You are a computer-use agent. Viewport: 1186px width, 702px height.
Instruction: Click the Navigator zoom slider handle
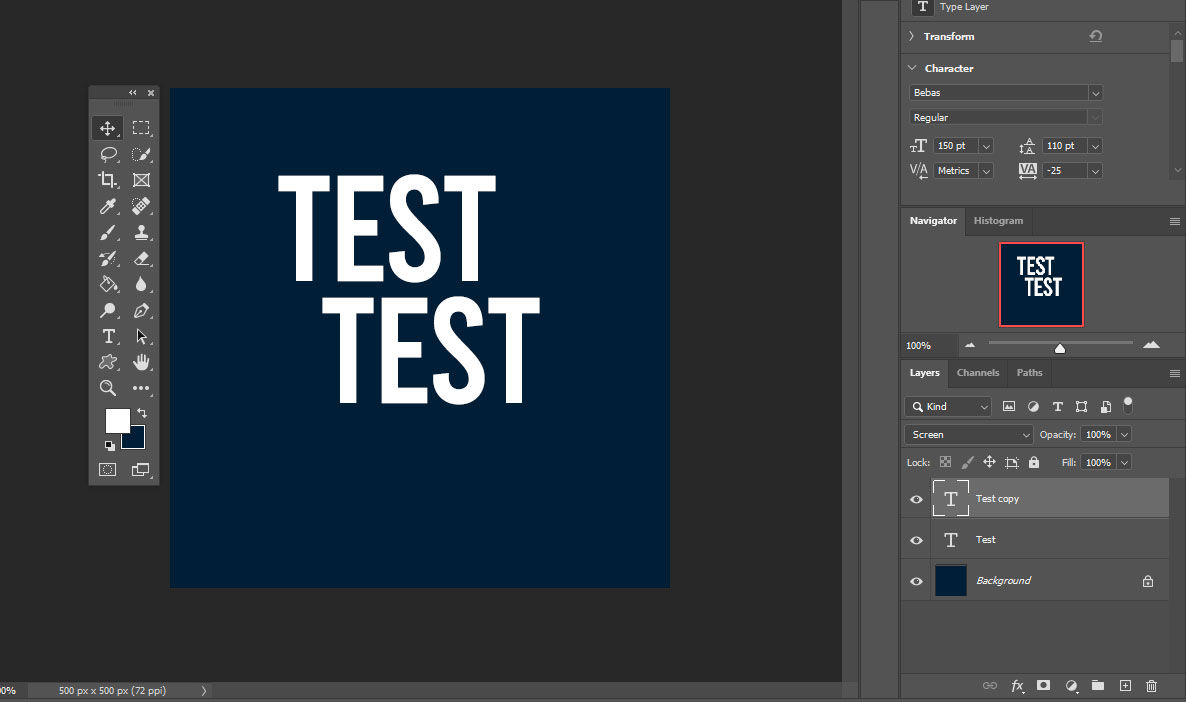tap(1060, 348)
